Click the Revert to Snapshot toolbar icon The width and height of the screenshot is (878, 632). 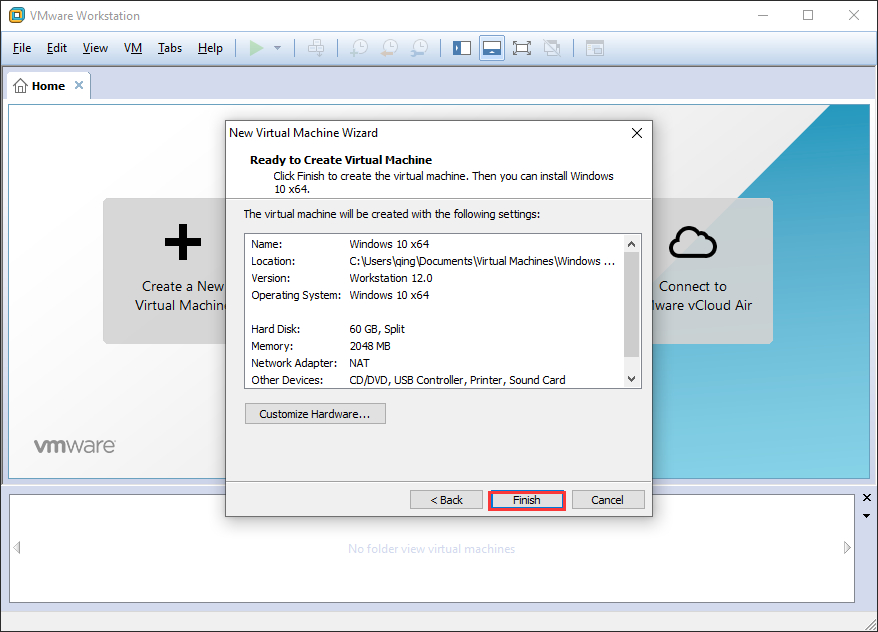pos(389,48)
